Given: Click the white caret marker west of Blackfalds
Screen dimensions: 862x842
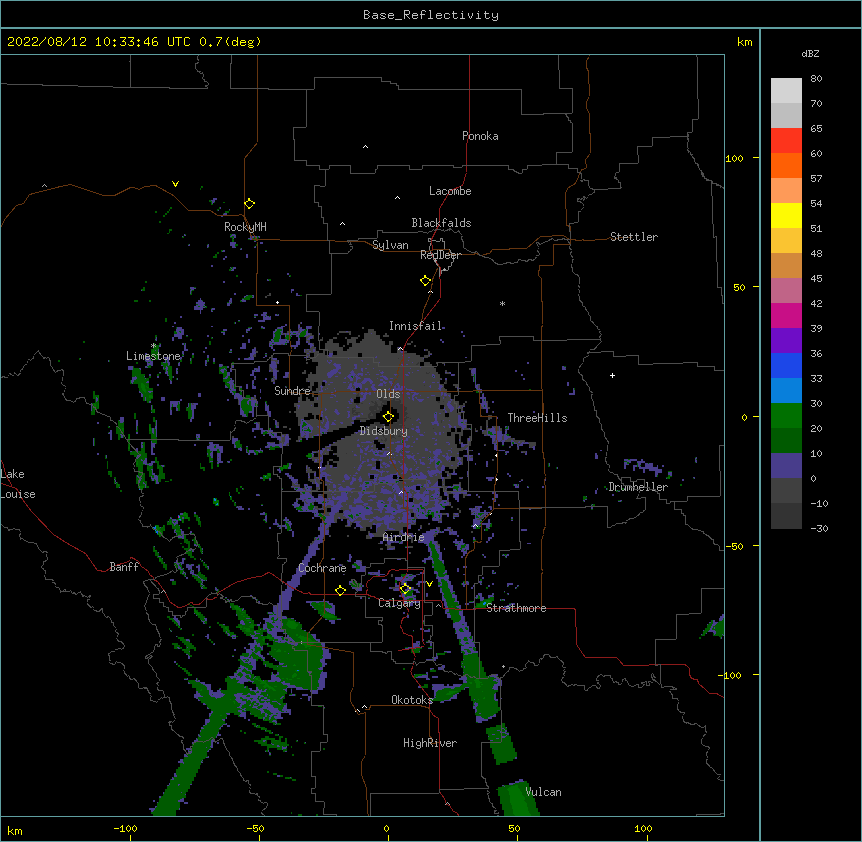Looking at the screenshot, I should point(342,224).
